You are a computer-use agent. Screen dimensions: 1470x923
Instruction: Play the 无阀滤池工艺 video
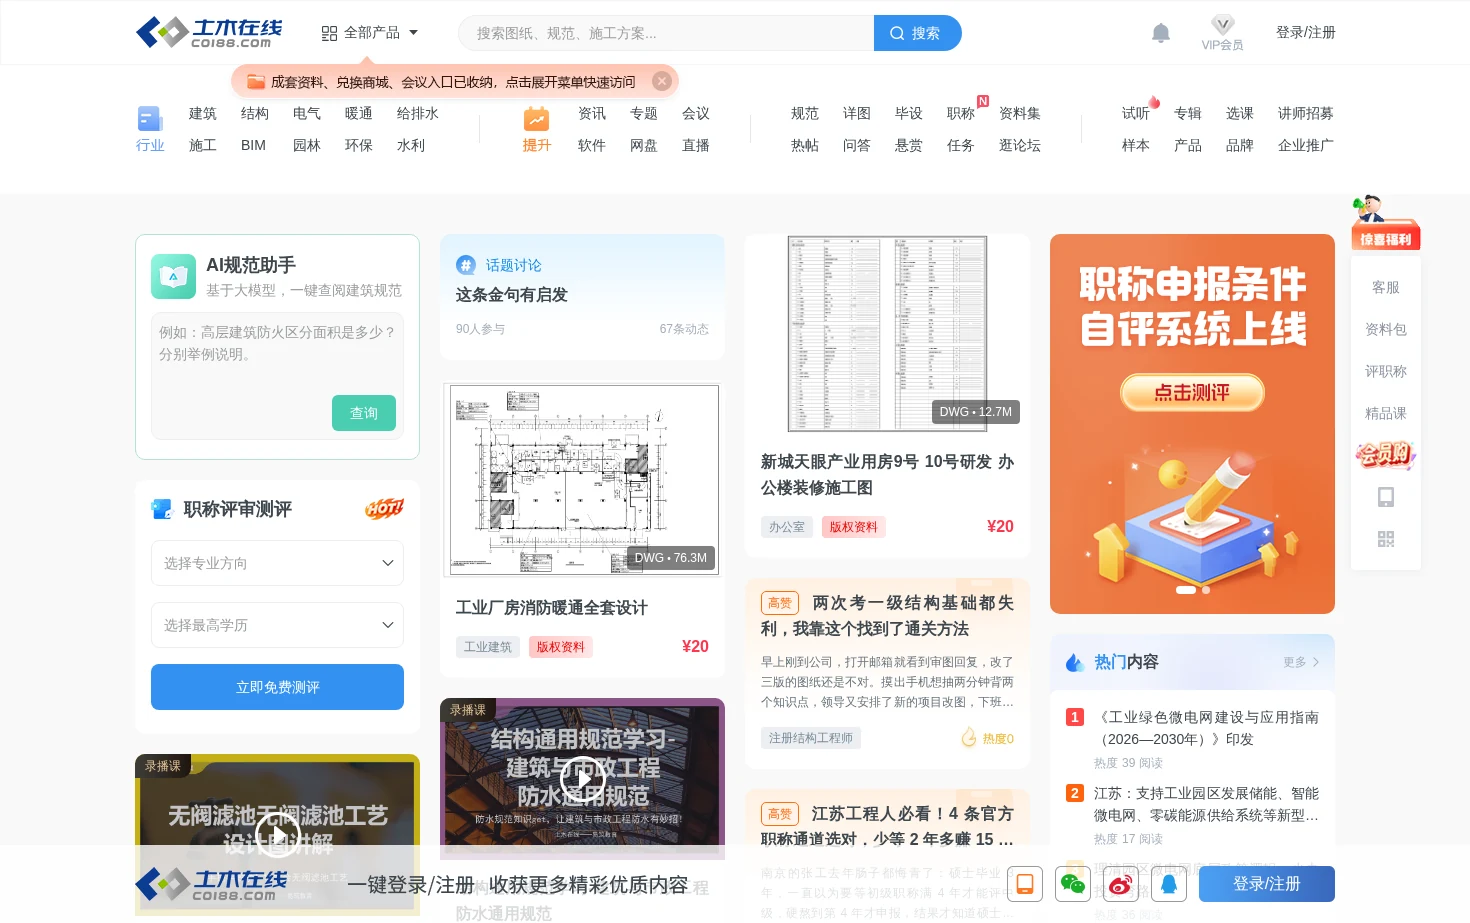tap(278, 834)
